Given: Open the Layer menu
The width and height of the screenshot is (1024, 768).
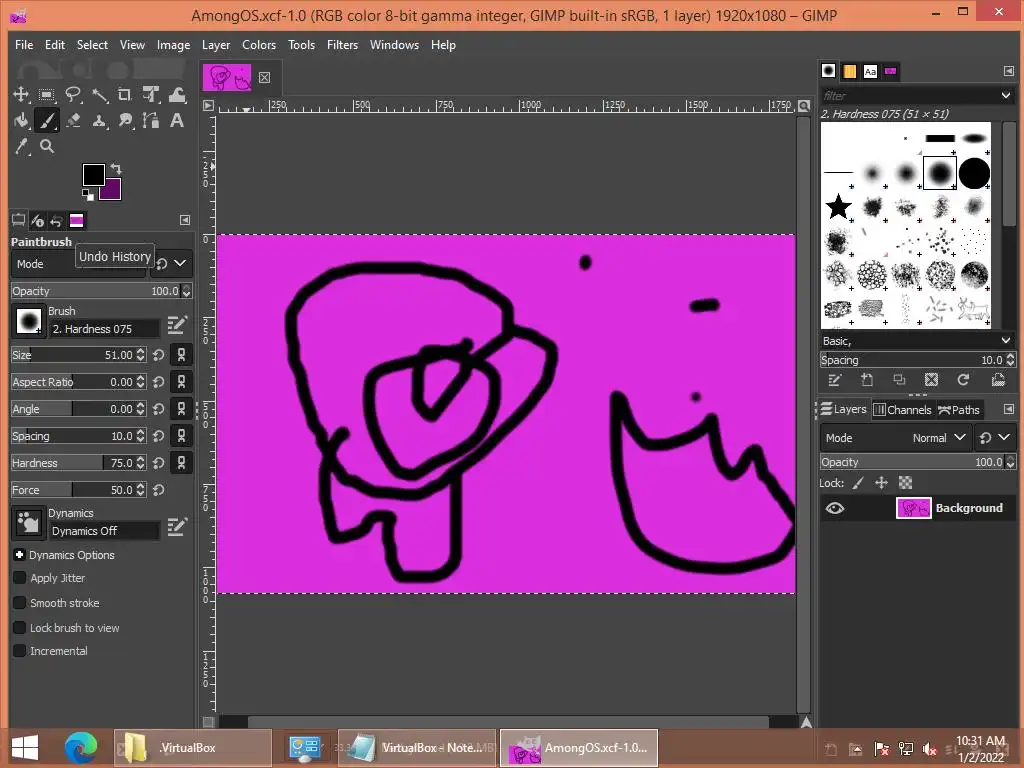Looking at the screenshot, I should pos(216,45).
